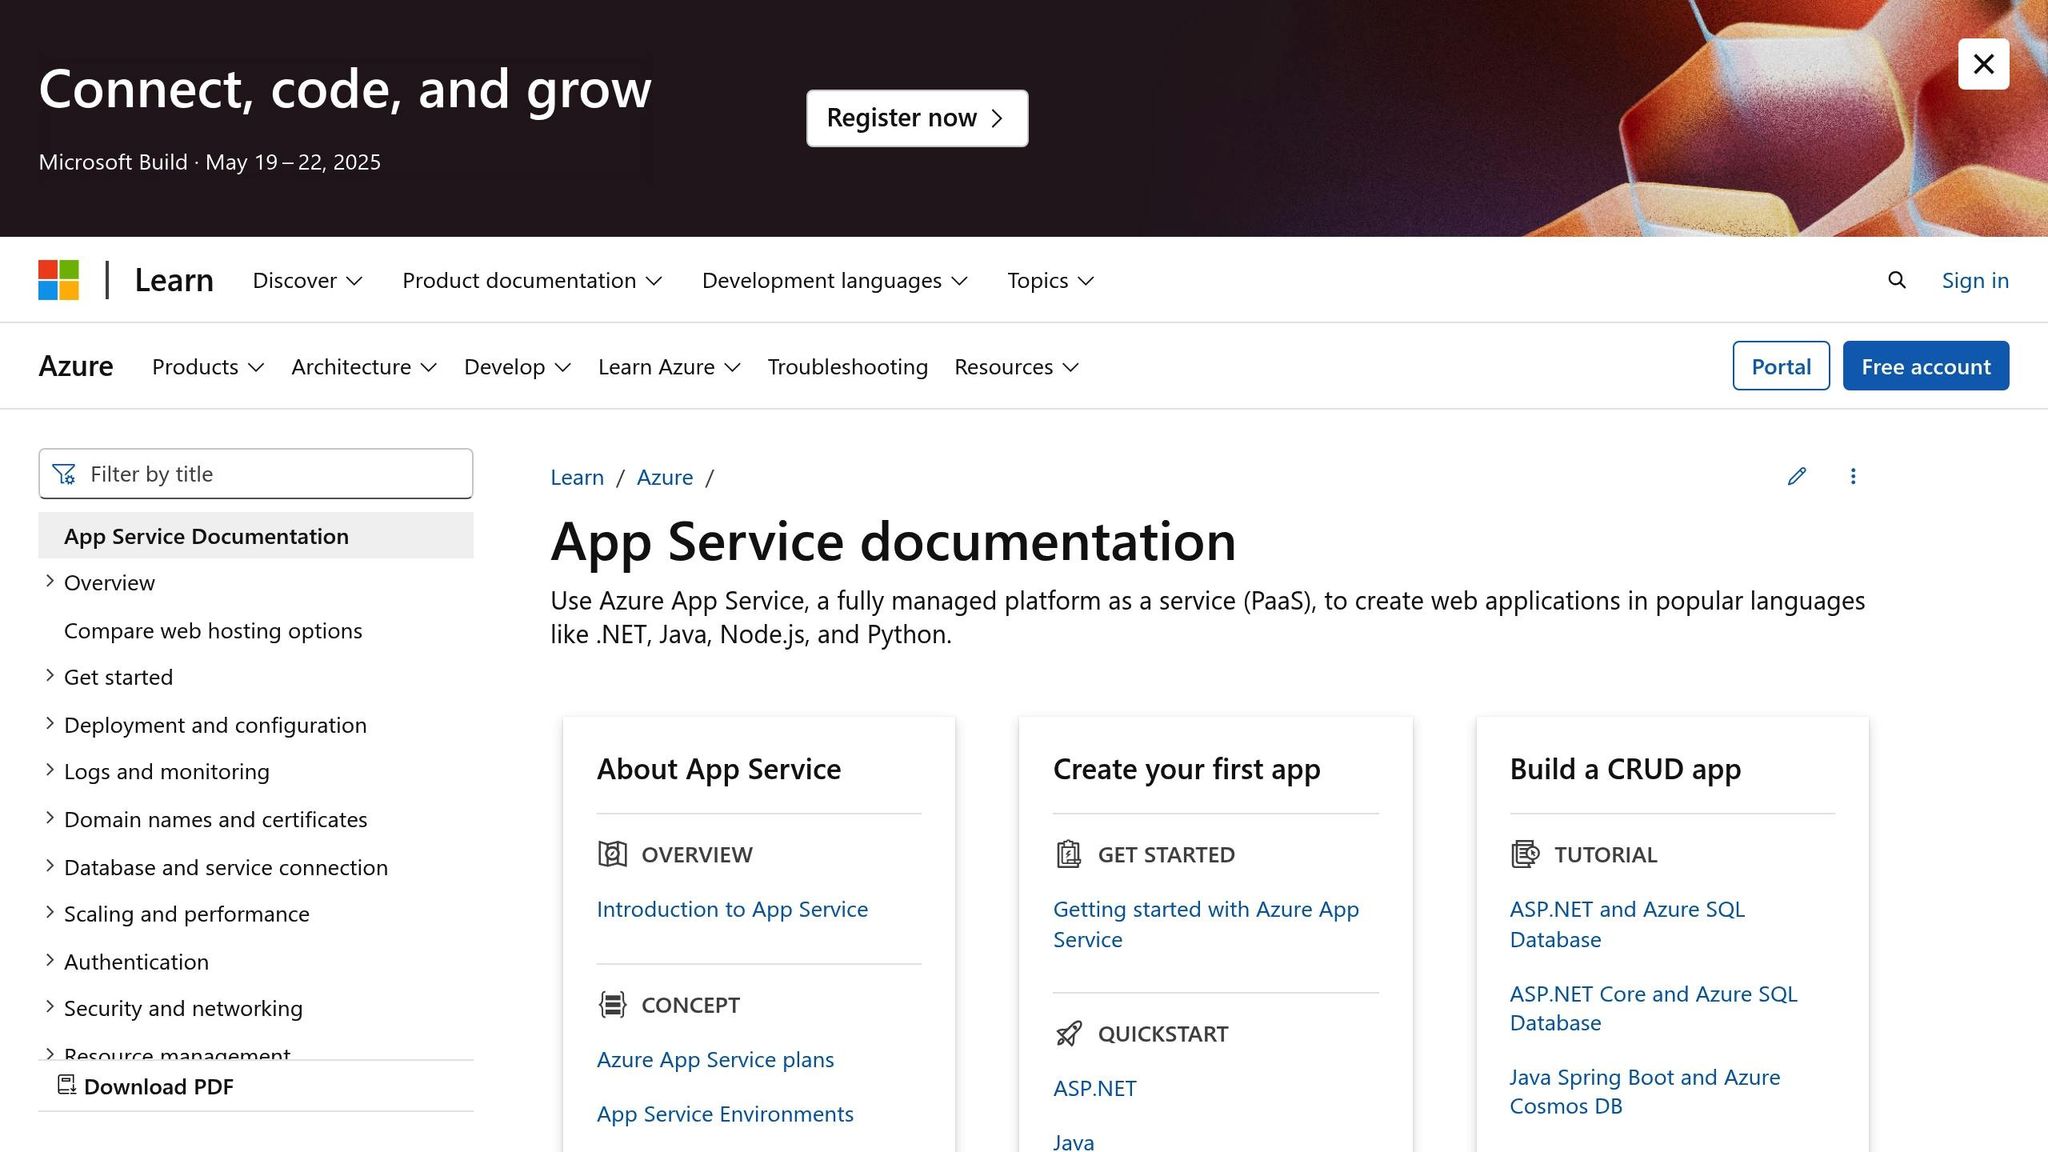This screenshot has height=1152, width=2048.
Task: Click the Azure breadcrumb link
Action: [x=665, y=477]
